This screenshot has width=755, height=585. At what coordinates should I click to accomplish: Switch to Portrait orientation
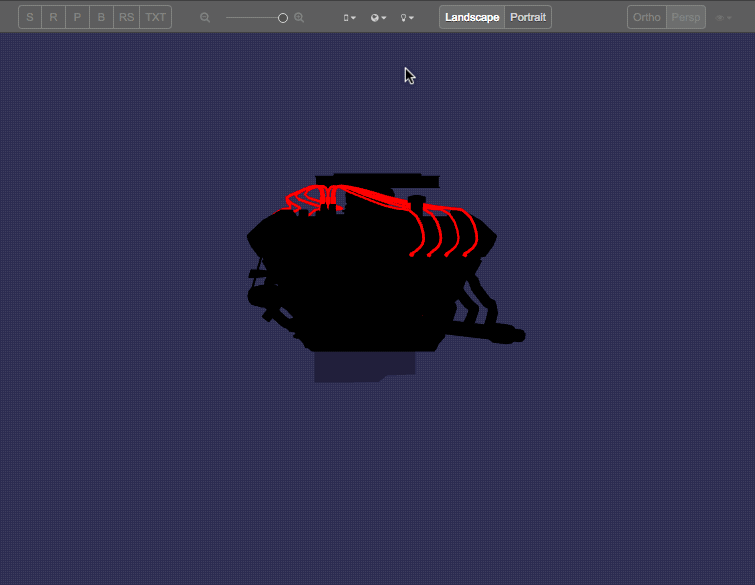pos(528,17)
